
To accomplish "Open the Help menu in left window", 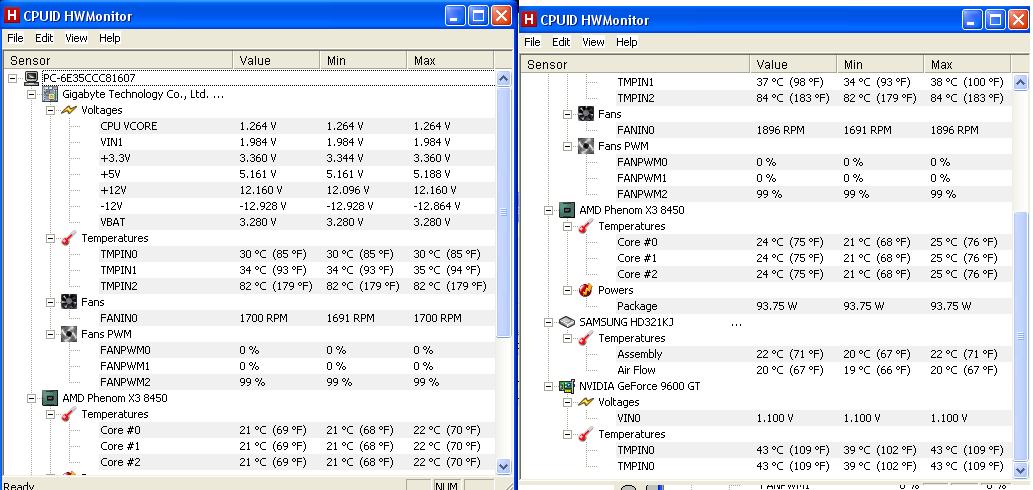I will point(110,38).
